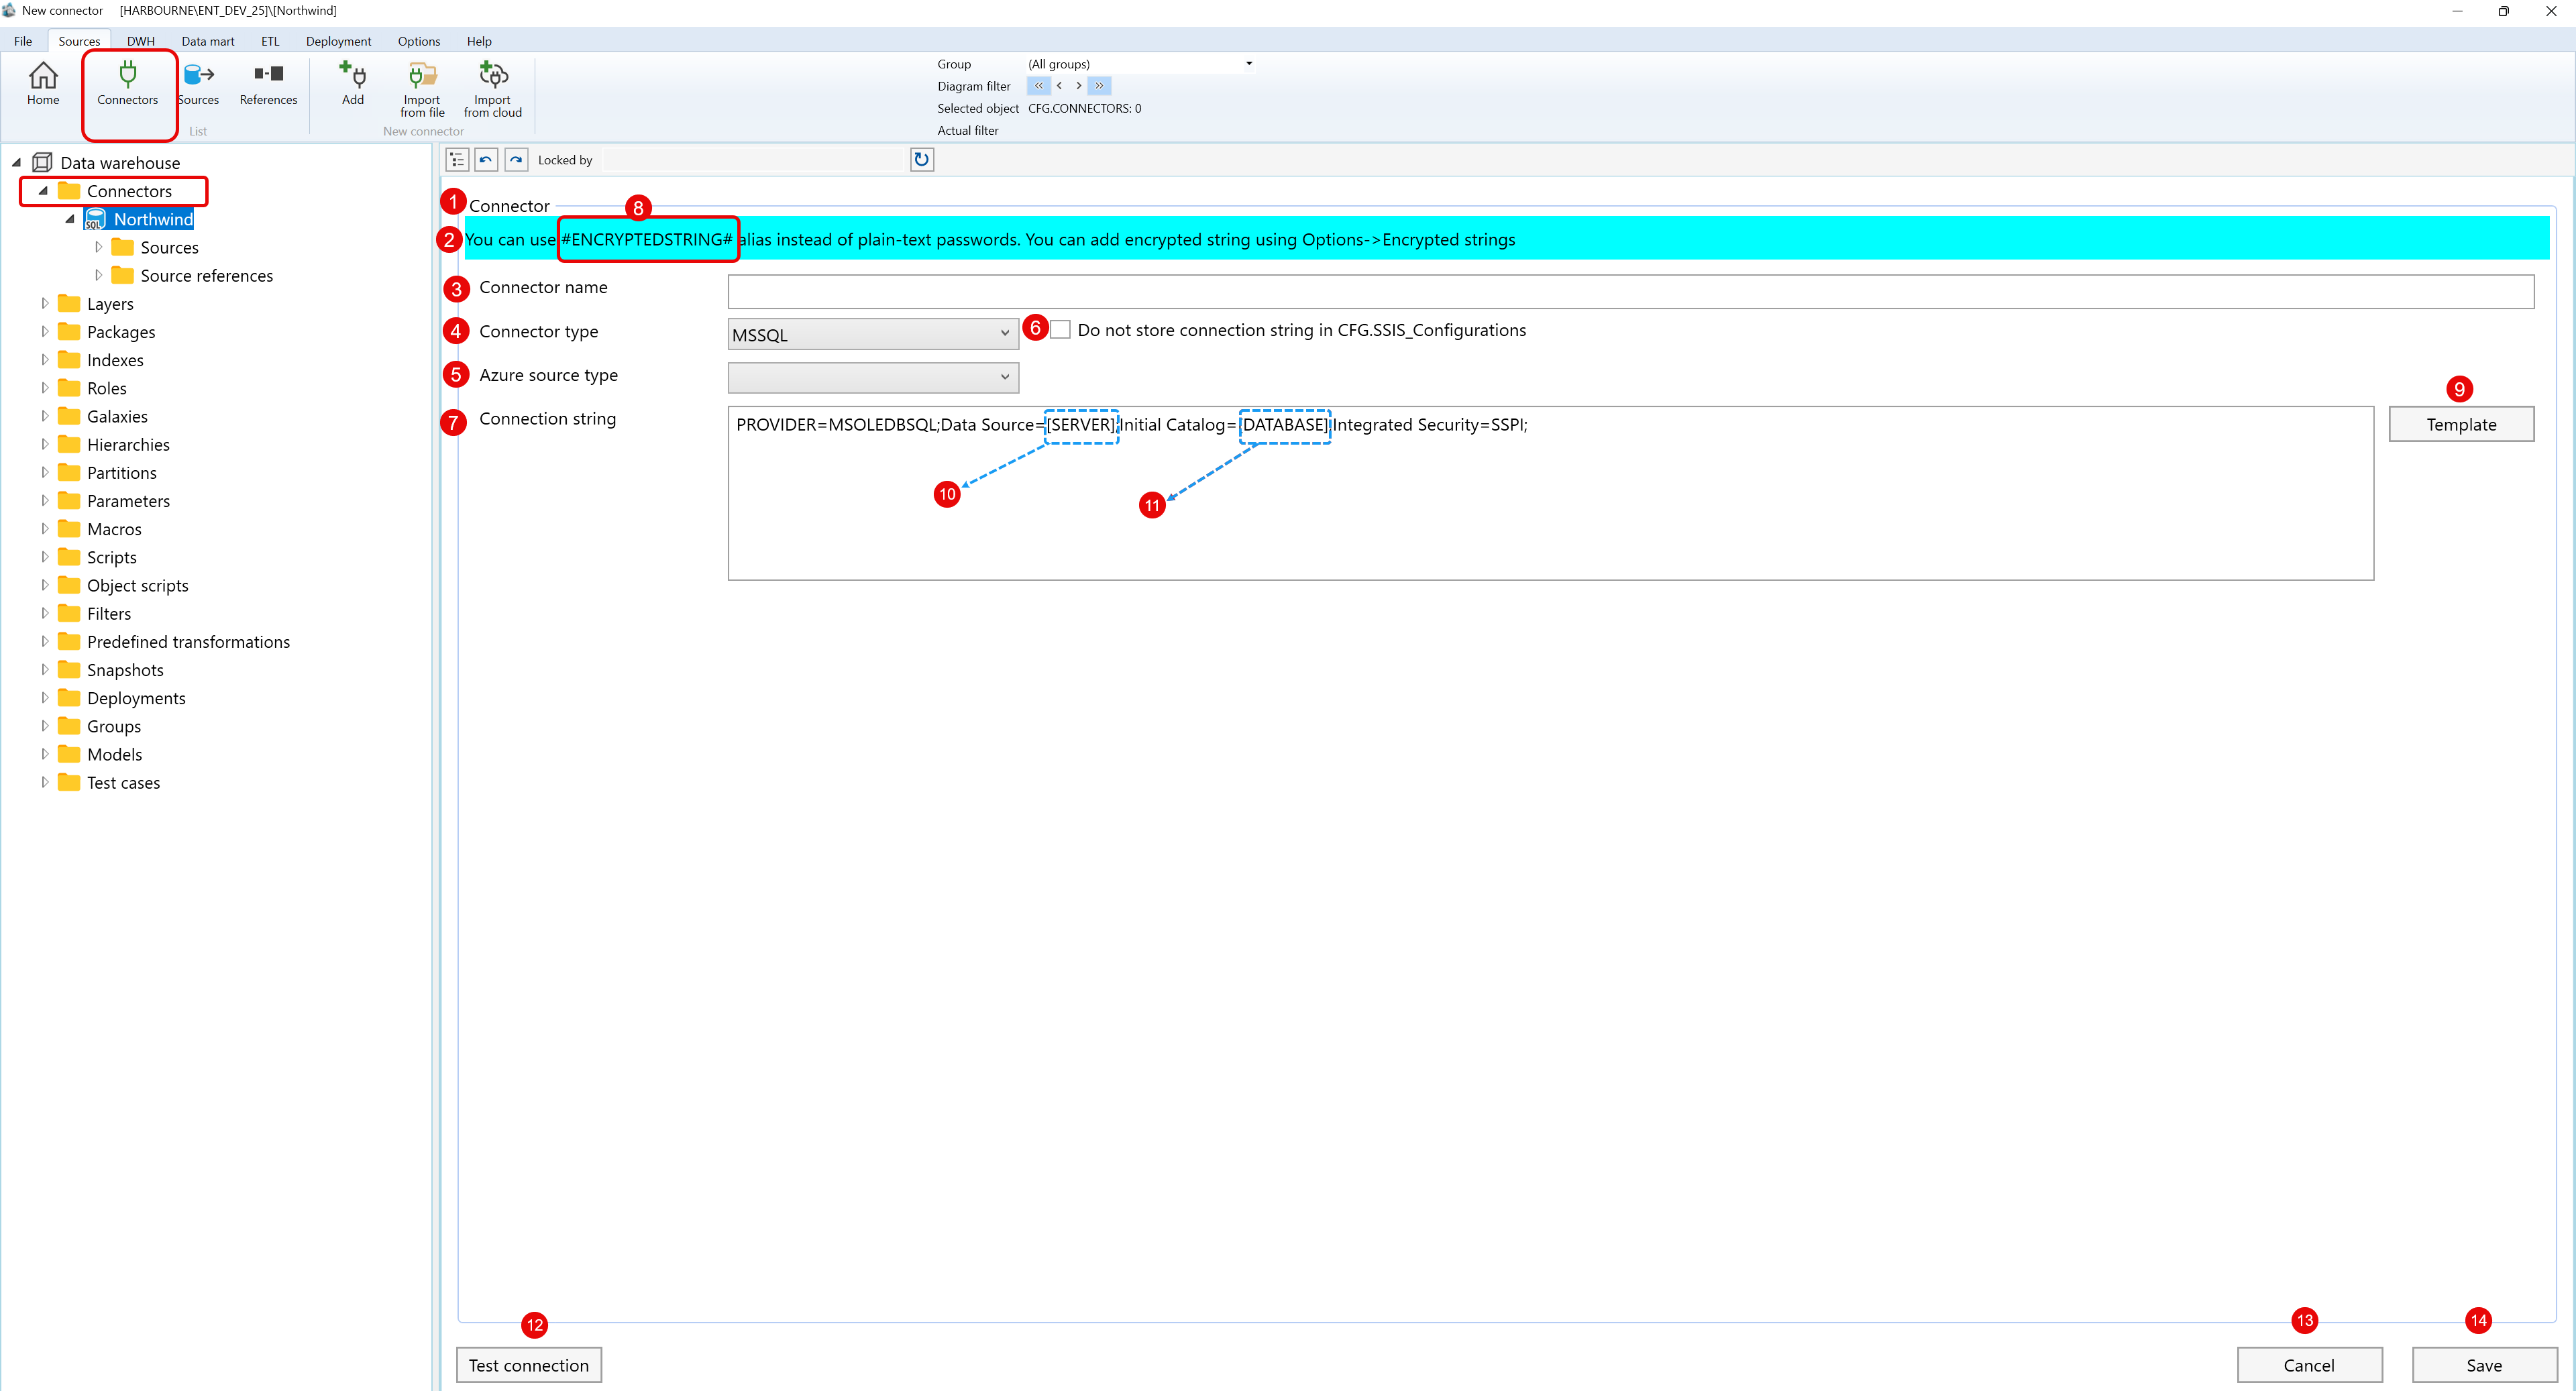The height and width of the screenshot is (1391, 2576).
Task: Refresh the lock status
Action: [922, 160]
